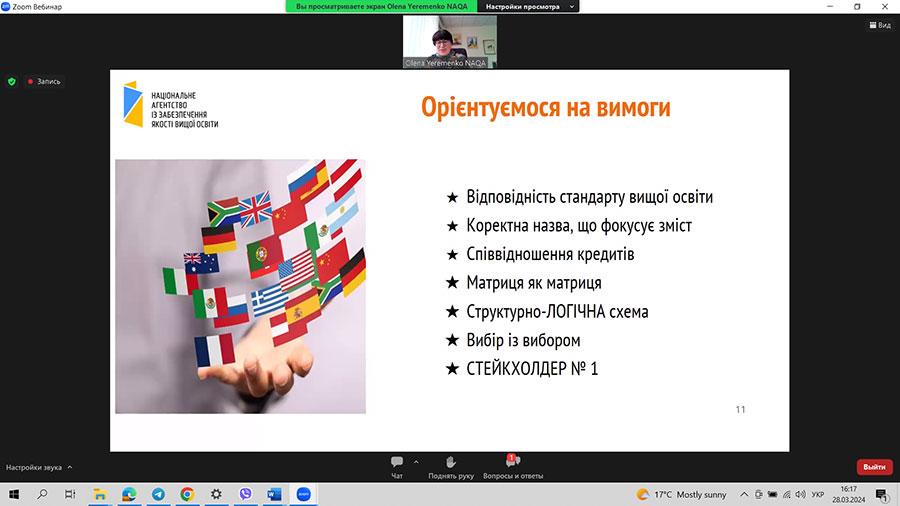Select Olena Yeremenko video thumbnail
This screenshot has height=506, width=900.
click(449, 41)
